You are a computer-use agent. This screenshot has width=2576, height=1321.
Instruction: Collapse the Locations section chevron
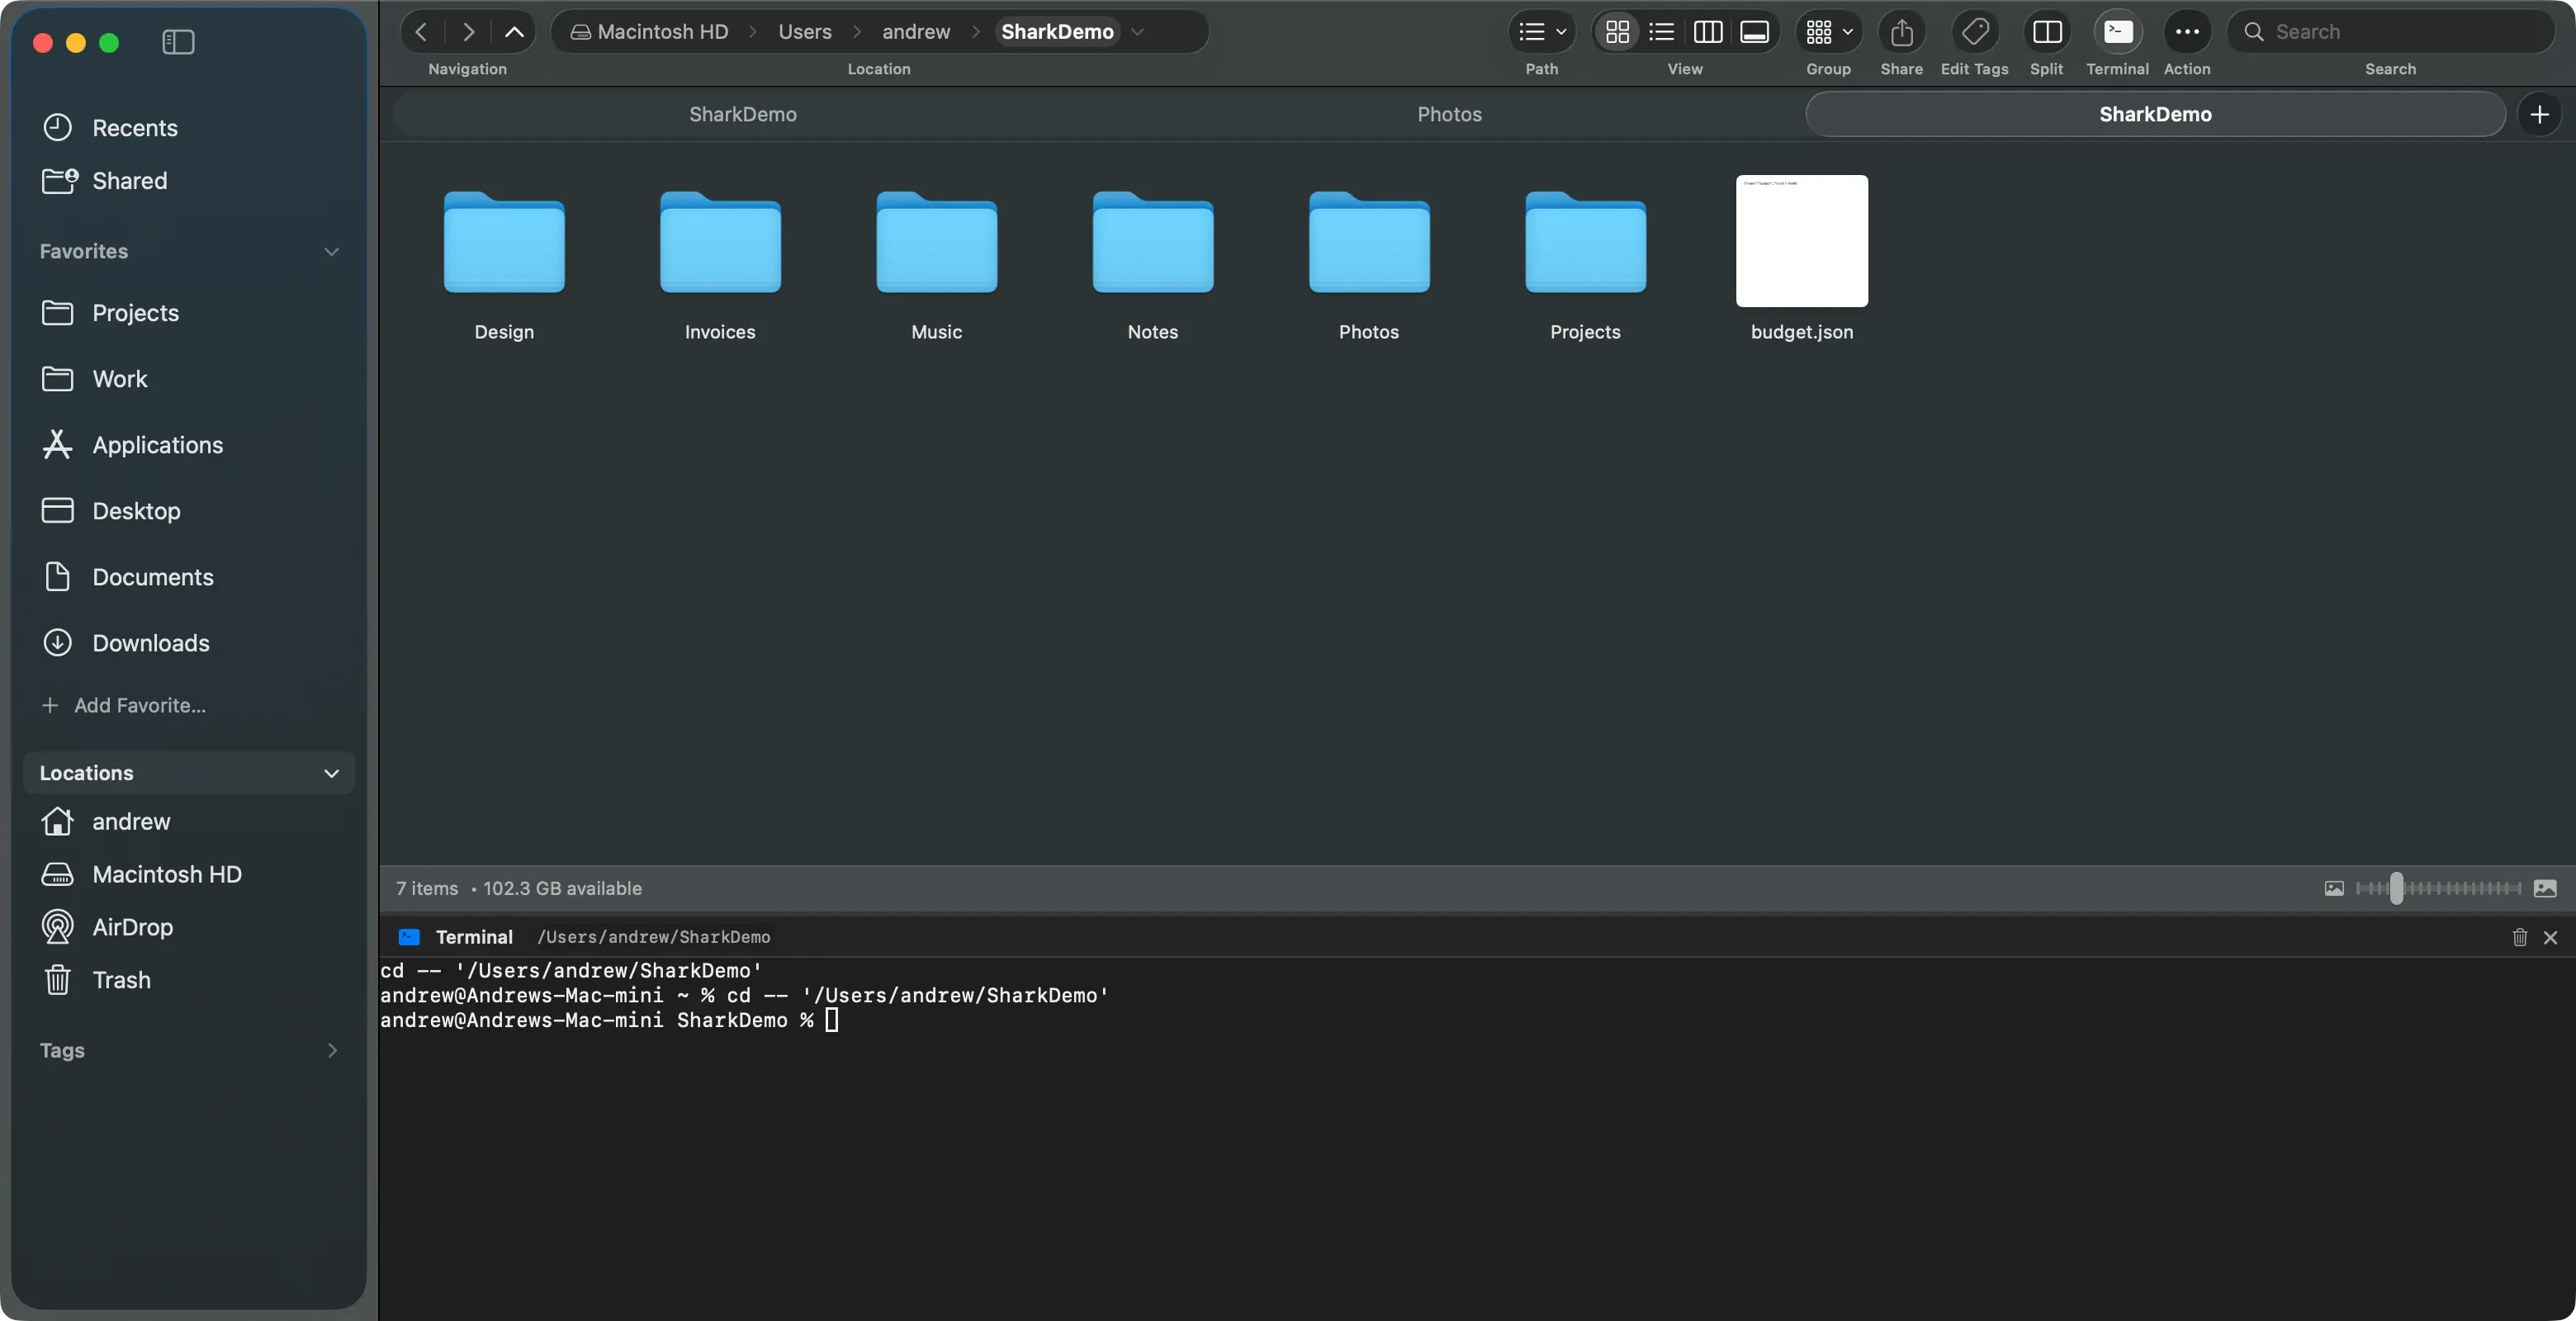331,773
